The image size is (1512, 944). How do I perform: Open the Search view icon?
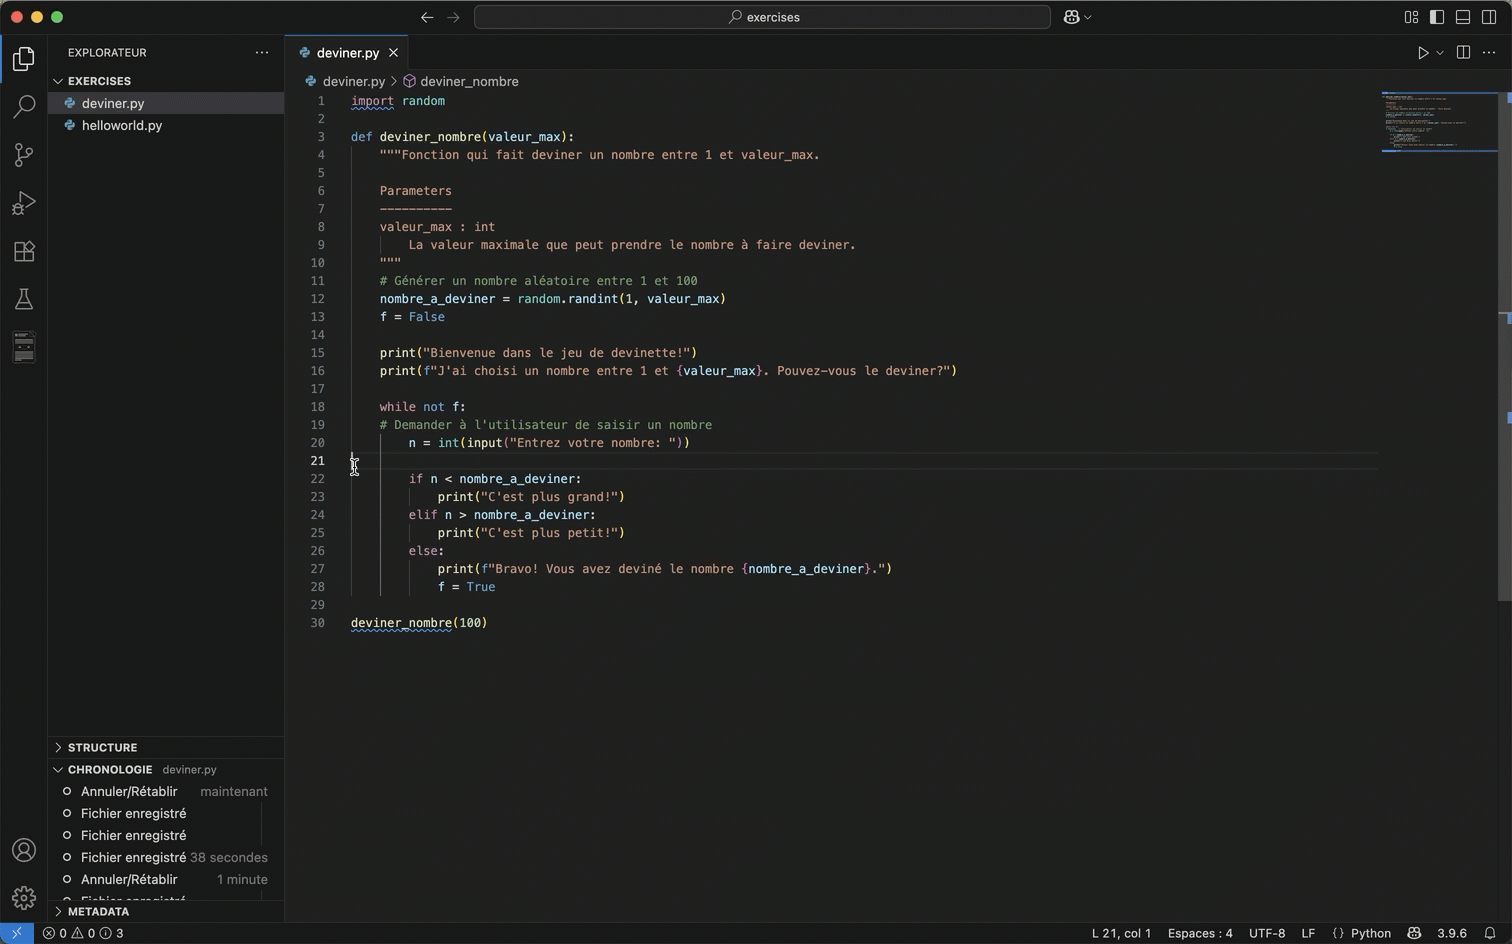pos(24,106)
